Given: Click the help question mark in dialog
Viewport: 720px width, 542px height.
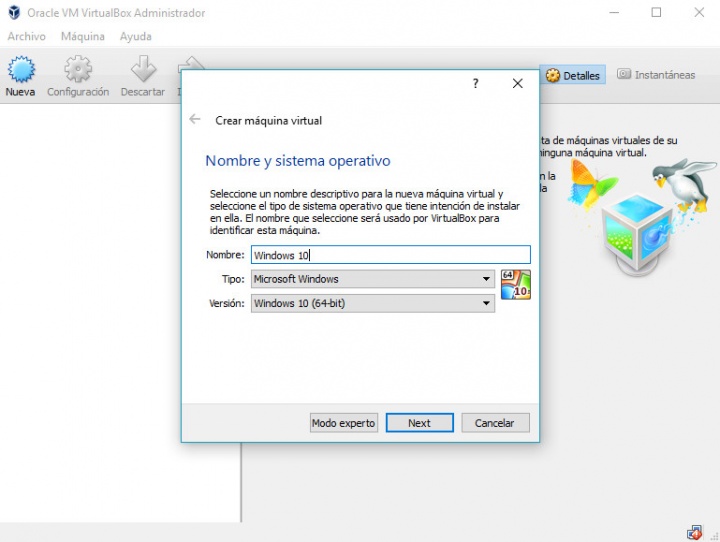Looking at the screenshot, I should tap(476, 84).
